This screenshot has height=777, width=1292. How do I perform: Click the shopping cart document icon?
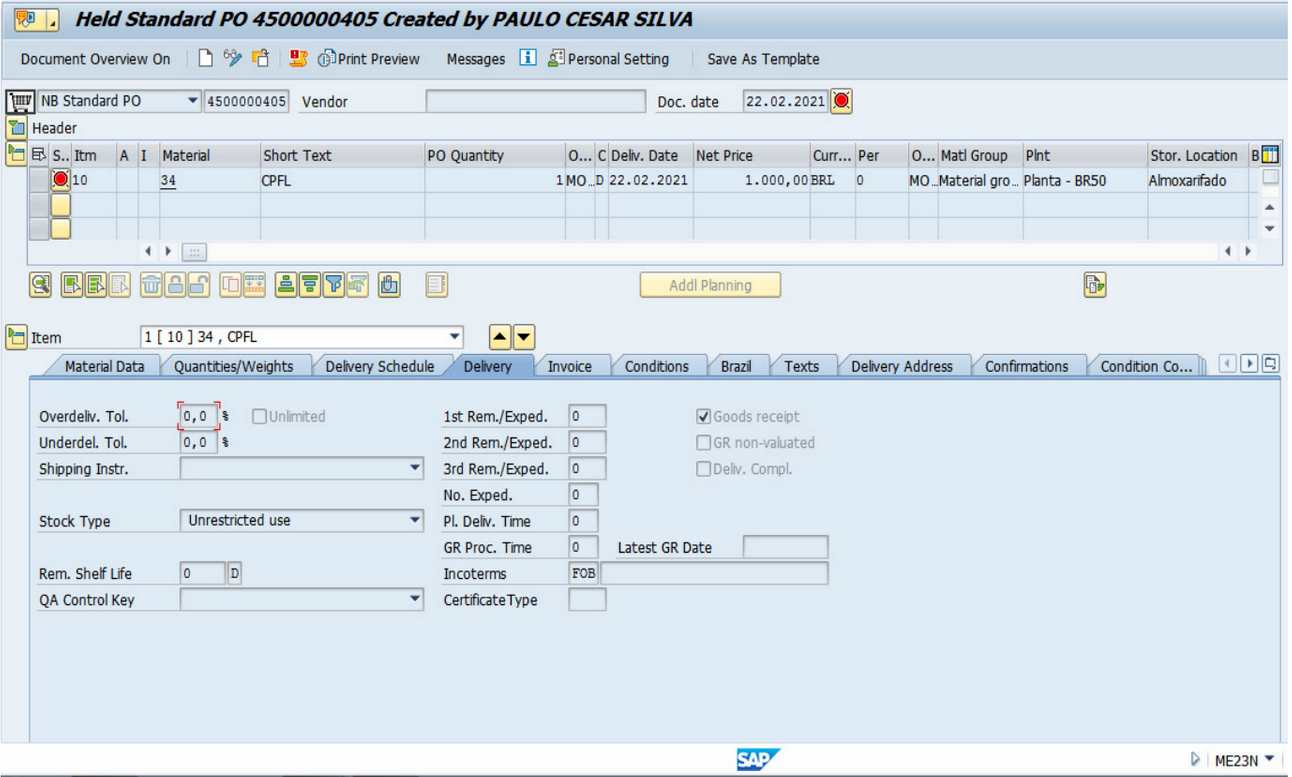[20, 101]
